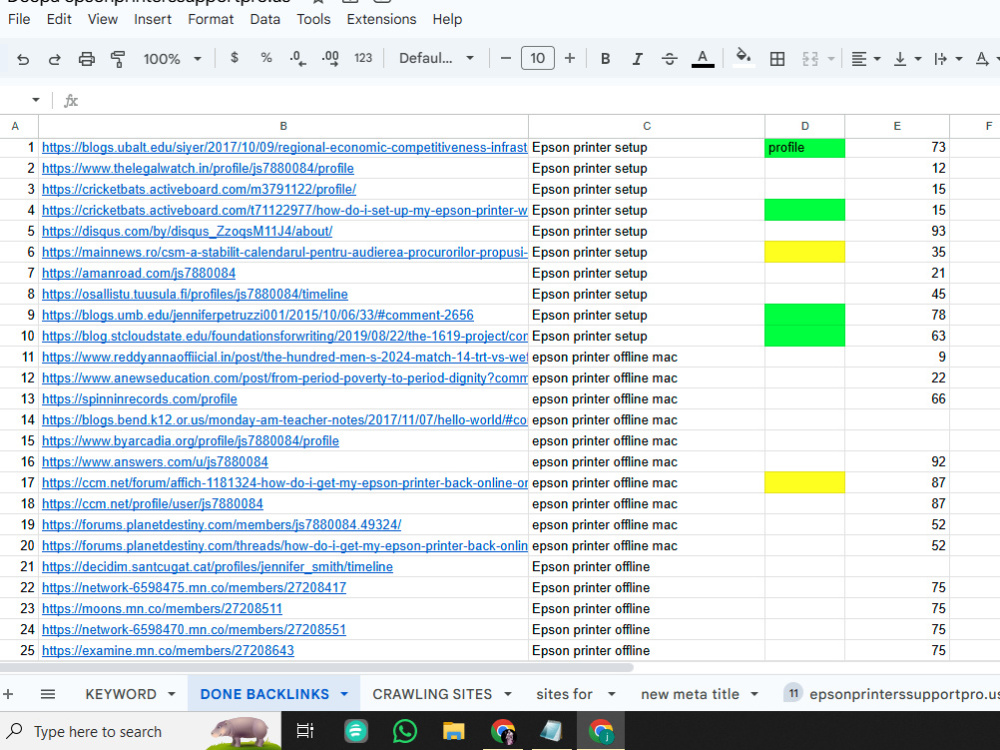Open borders options
The image size is (1000, 750).
pyautogui.click(x=777, y=59)
